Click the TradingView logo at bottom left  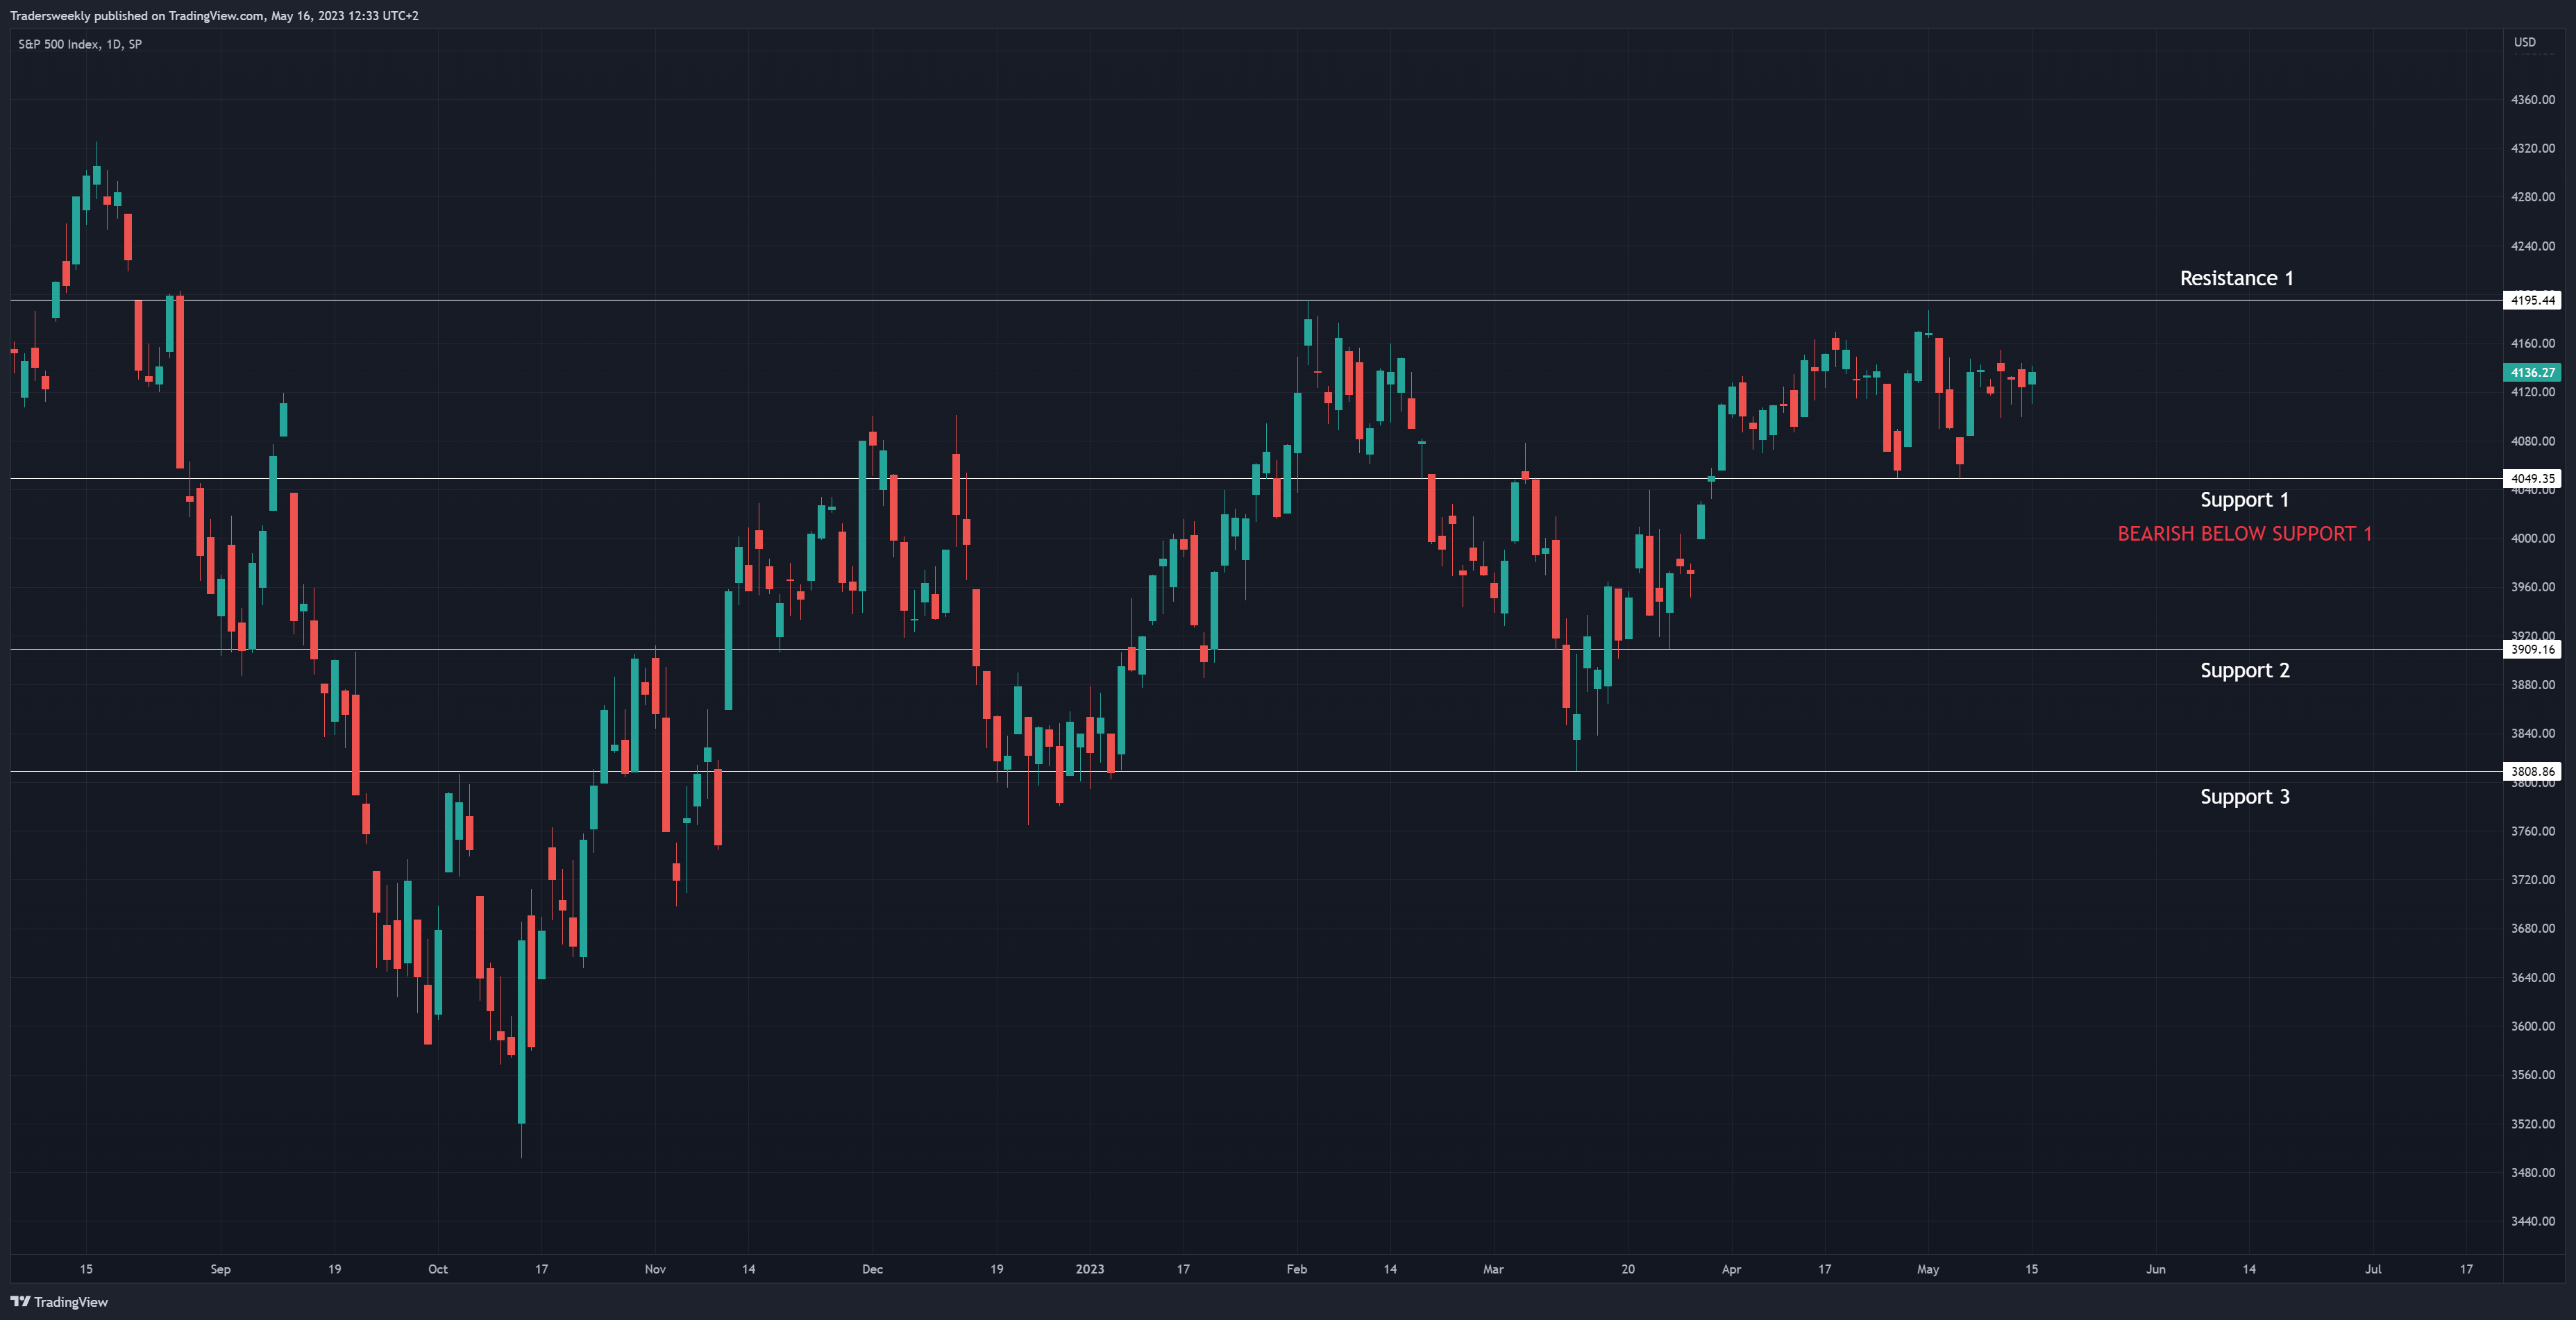click(x=59, y=1301)
